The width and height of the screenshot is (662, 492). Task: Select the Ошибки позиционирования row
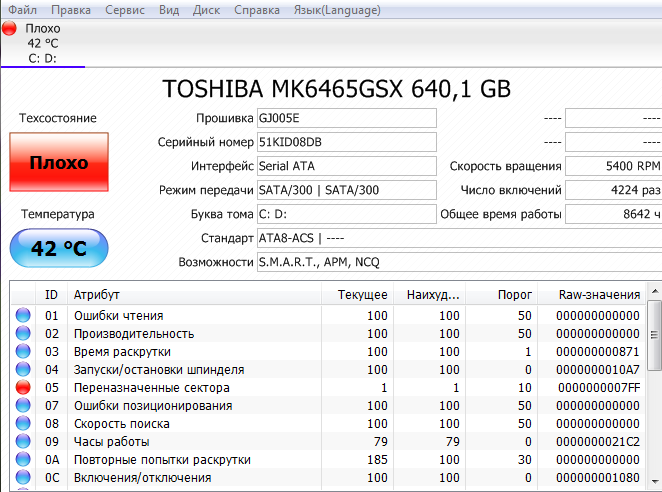[x=328, y=405]
